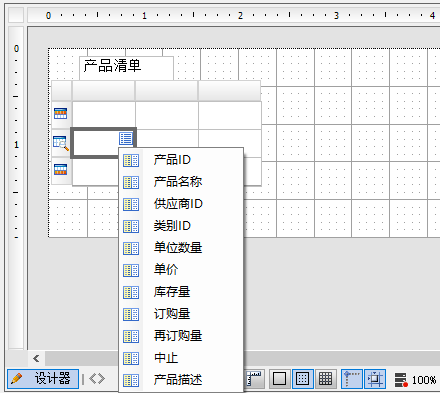Select the table header row handle
Screen dimensions: 440x393
(x=61, y=114)
